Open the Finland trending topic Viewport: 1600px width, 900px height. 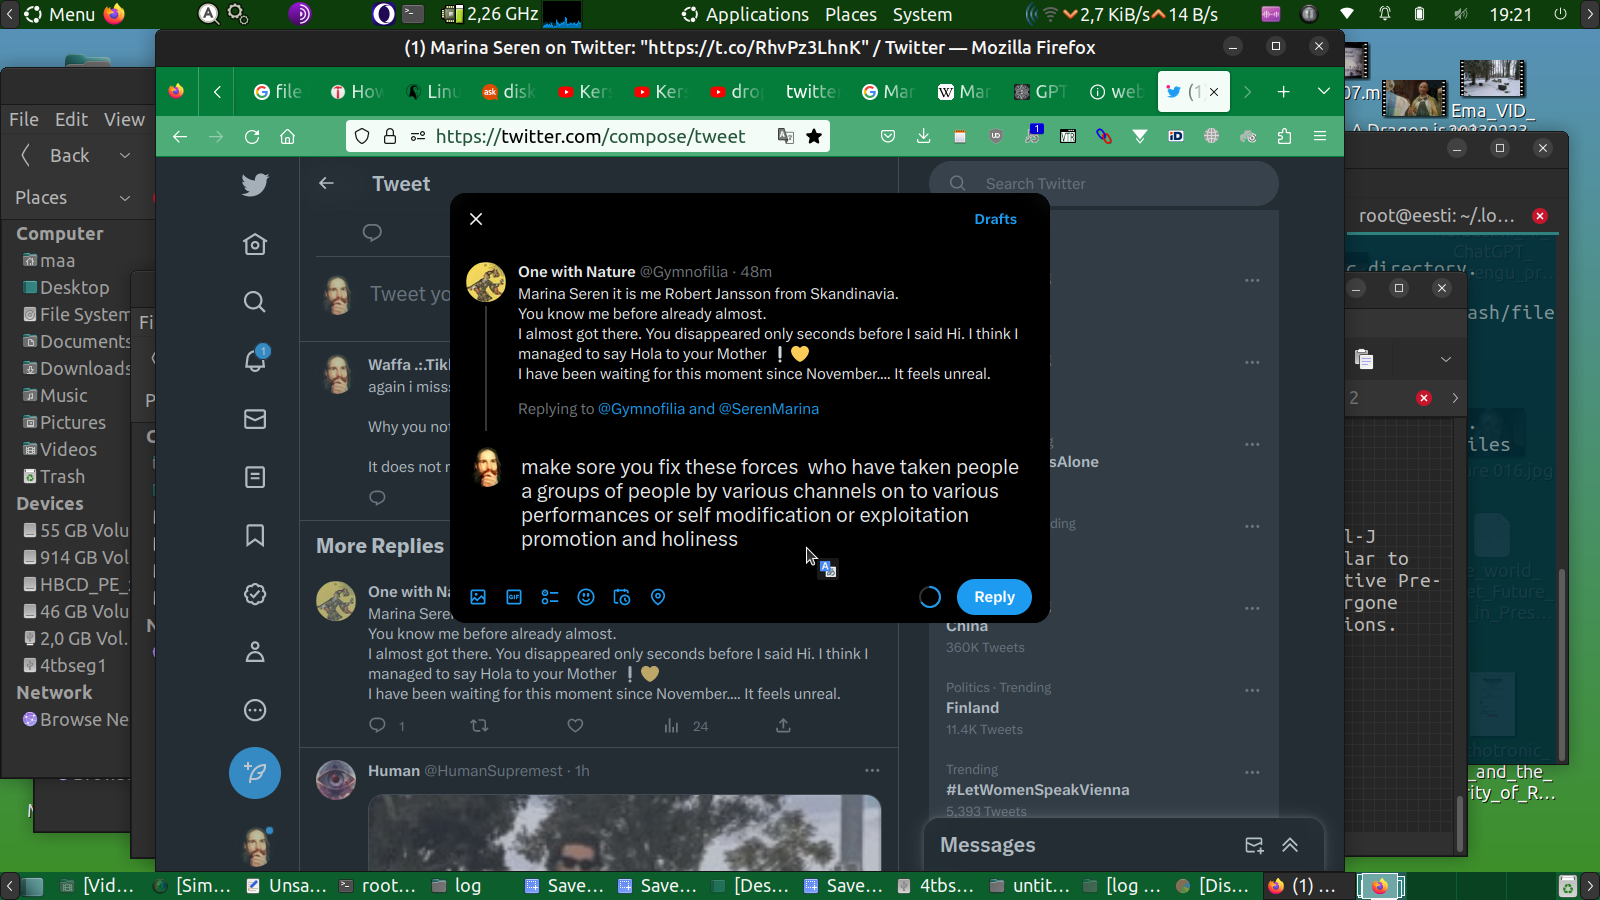(972, 708)
